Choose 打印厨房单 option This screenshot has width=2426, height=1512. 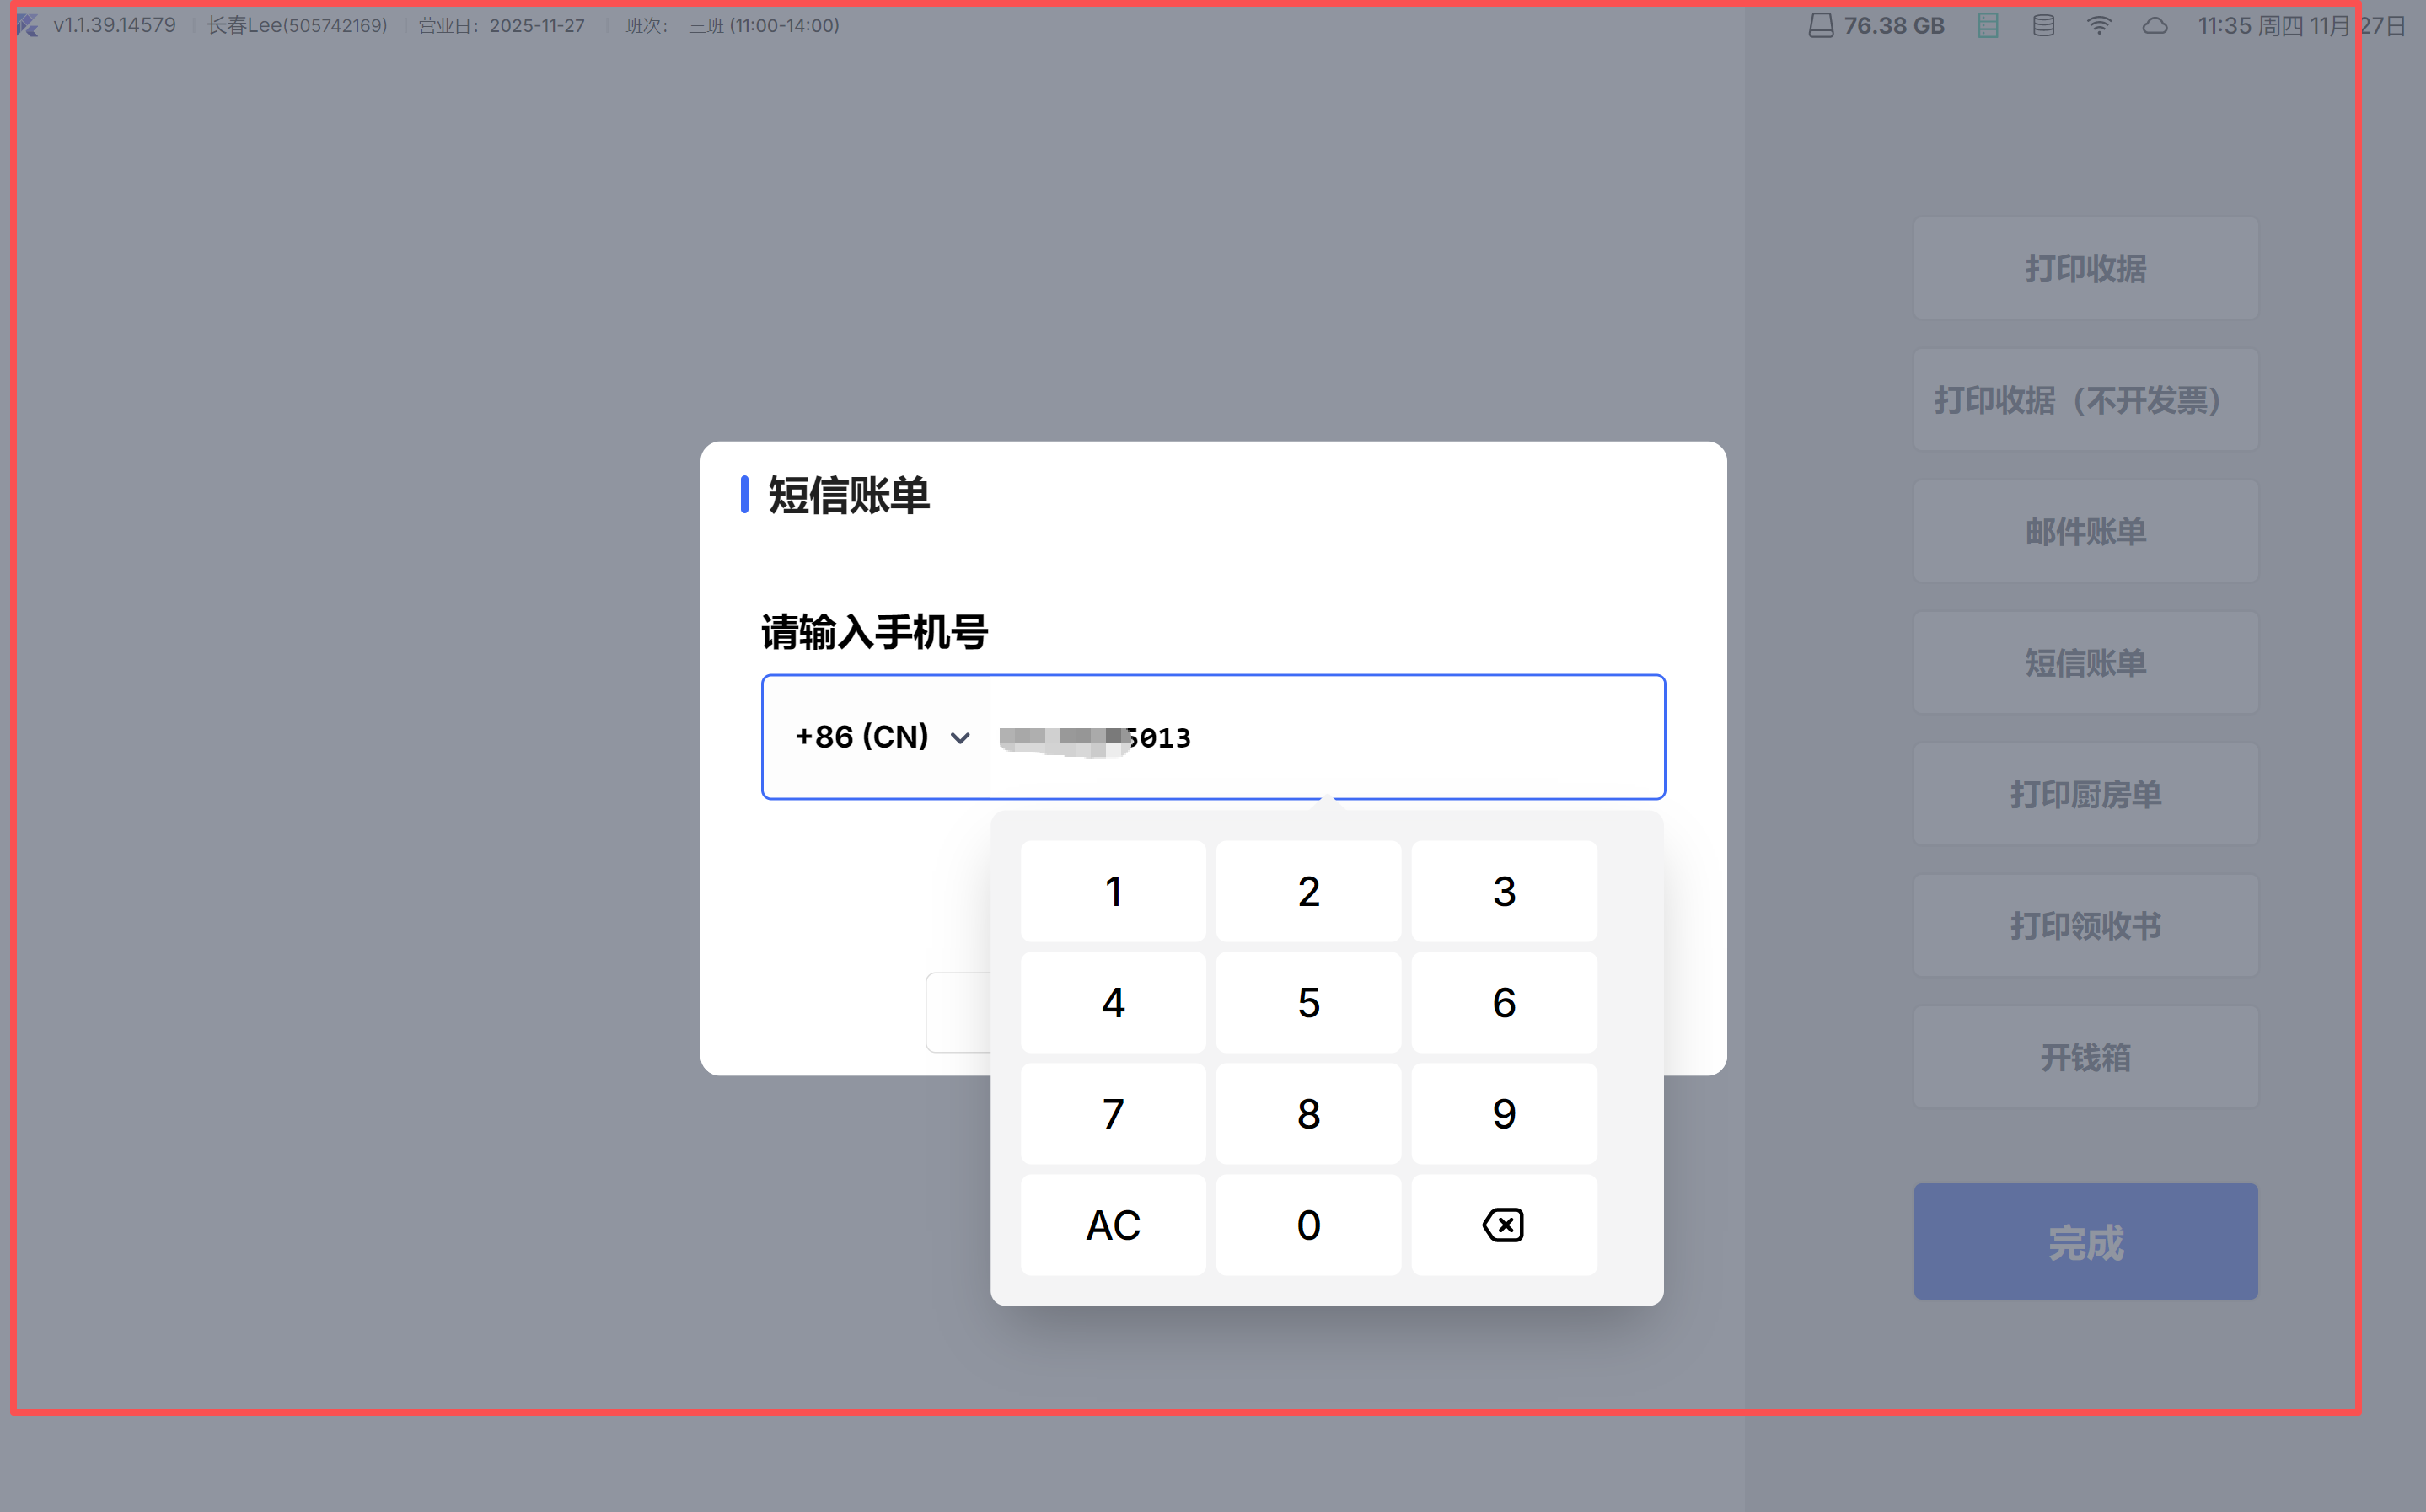point(2085,794)
